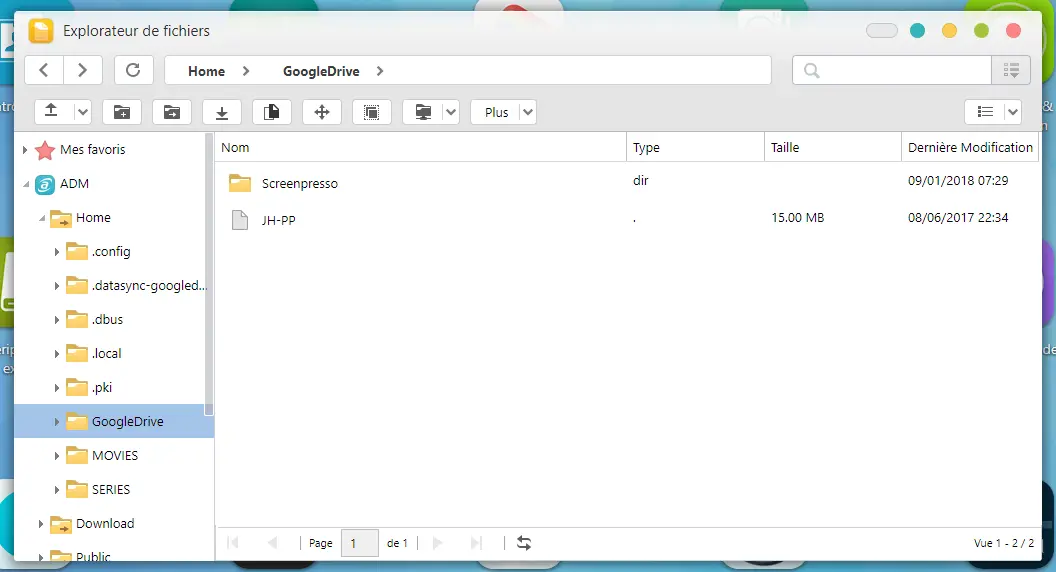Screen dimensions: 1056x572
Task: Expand the .pki folder
Action: 57,388
